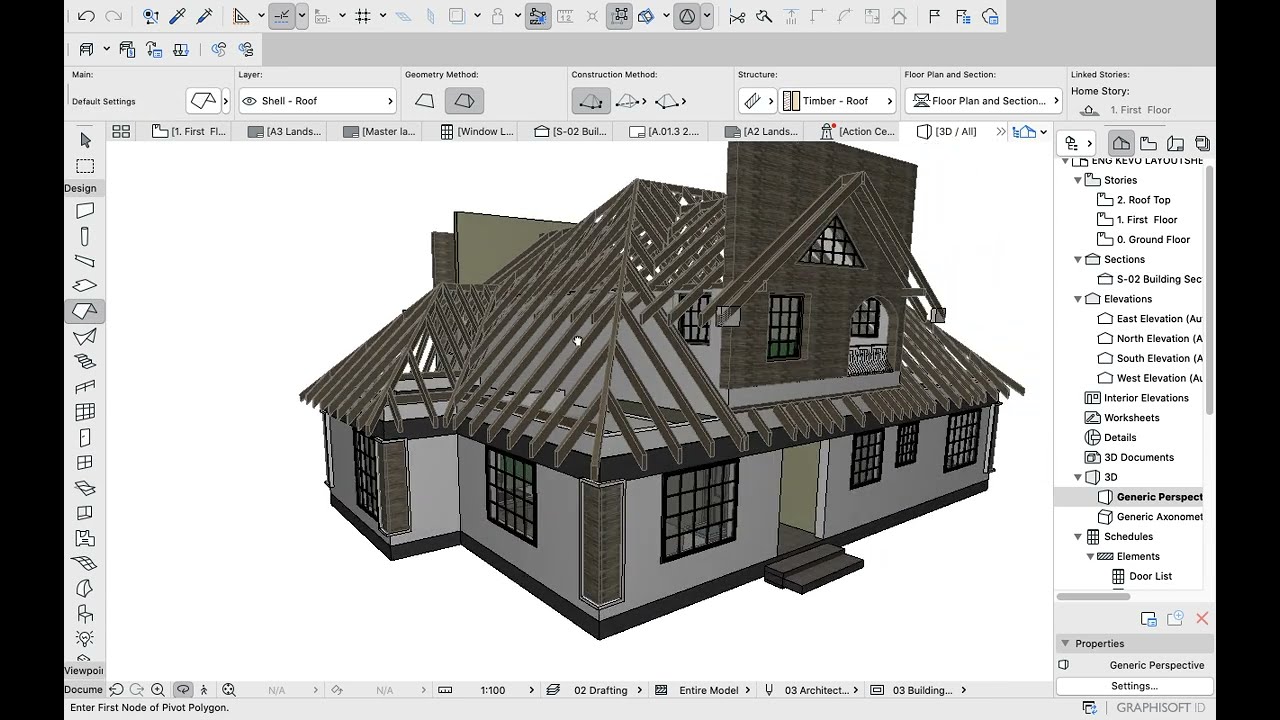Image resolution: width=1280 pixels, height=720 pixels.
Task: Click the Undo arrow icon
Action: coord(86,16)
